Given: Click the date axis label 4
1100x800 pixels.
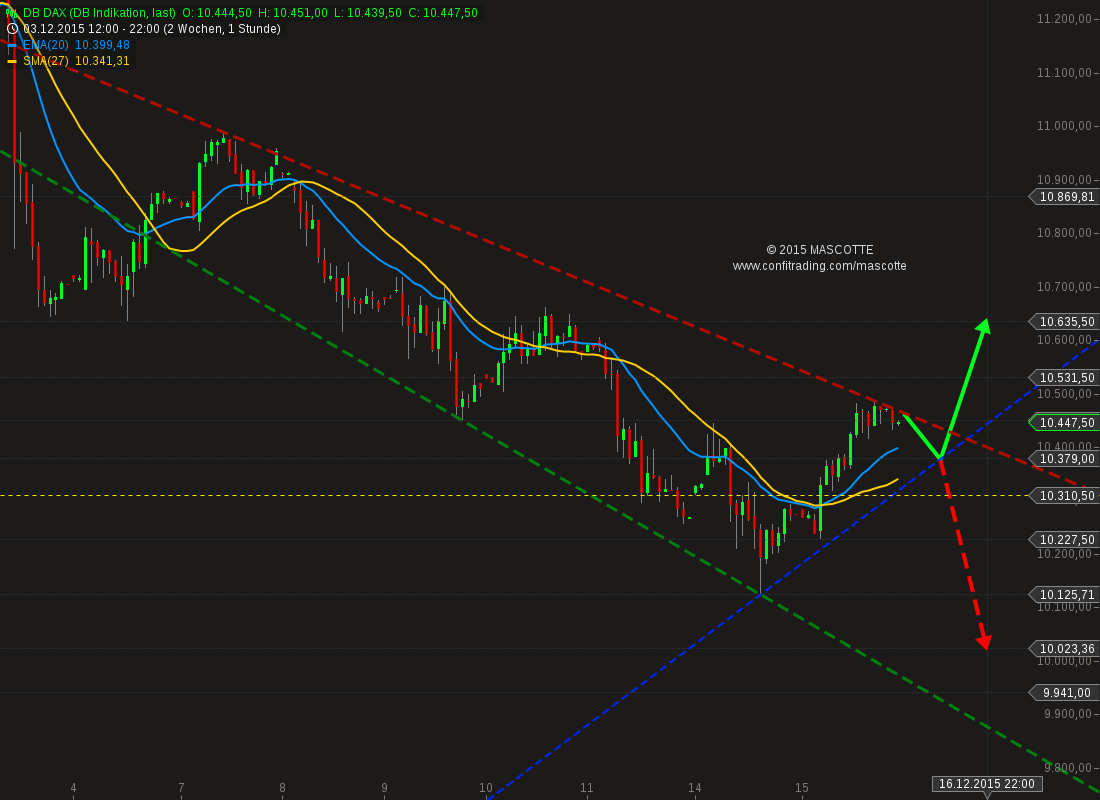Looking at the screenshot, I should click(74, 788).
